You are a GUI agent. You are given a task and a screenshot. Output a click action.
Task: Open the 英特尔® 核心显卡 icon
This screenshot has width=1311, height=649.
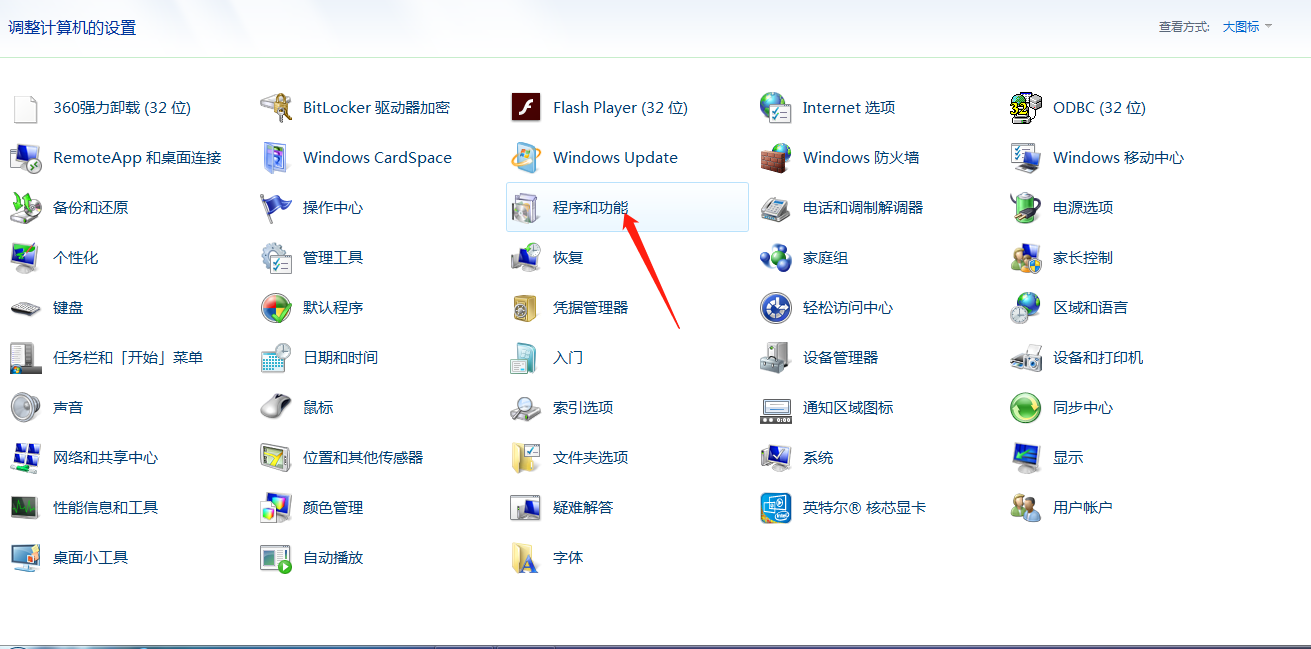(x=776, y=508)
